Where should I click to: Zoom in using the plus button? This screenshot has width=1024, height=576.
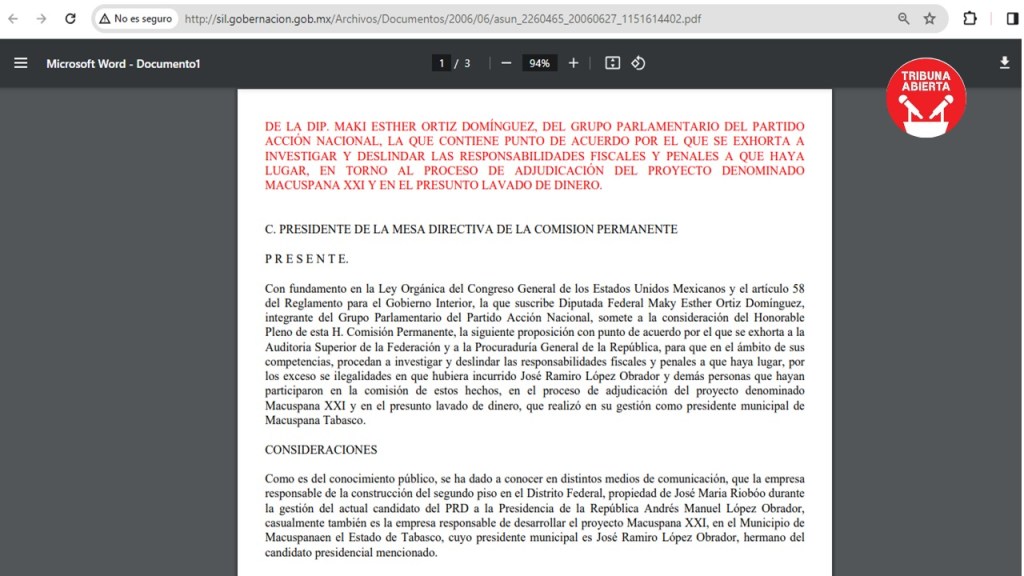[573, 63]
